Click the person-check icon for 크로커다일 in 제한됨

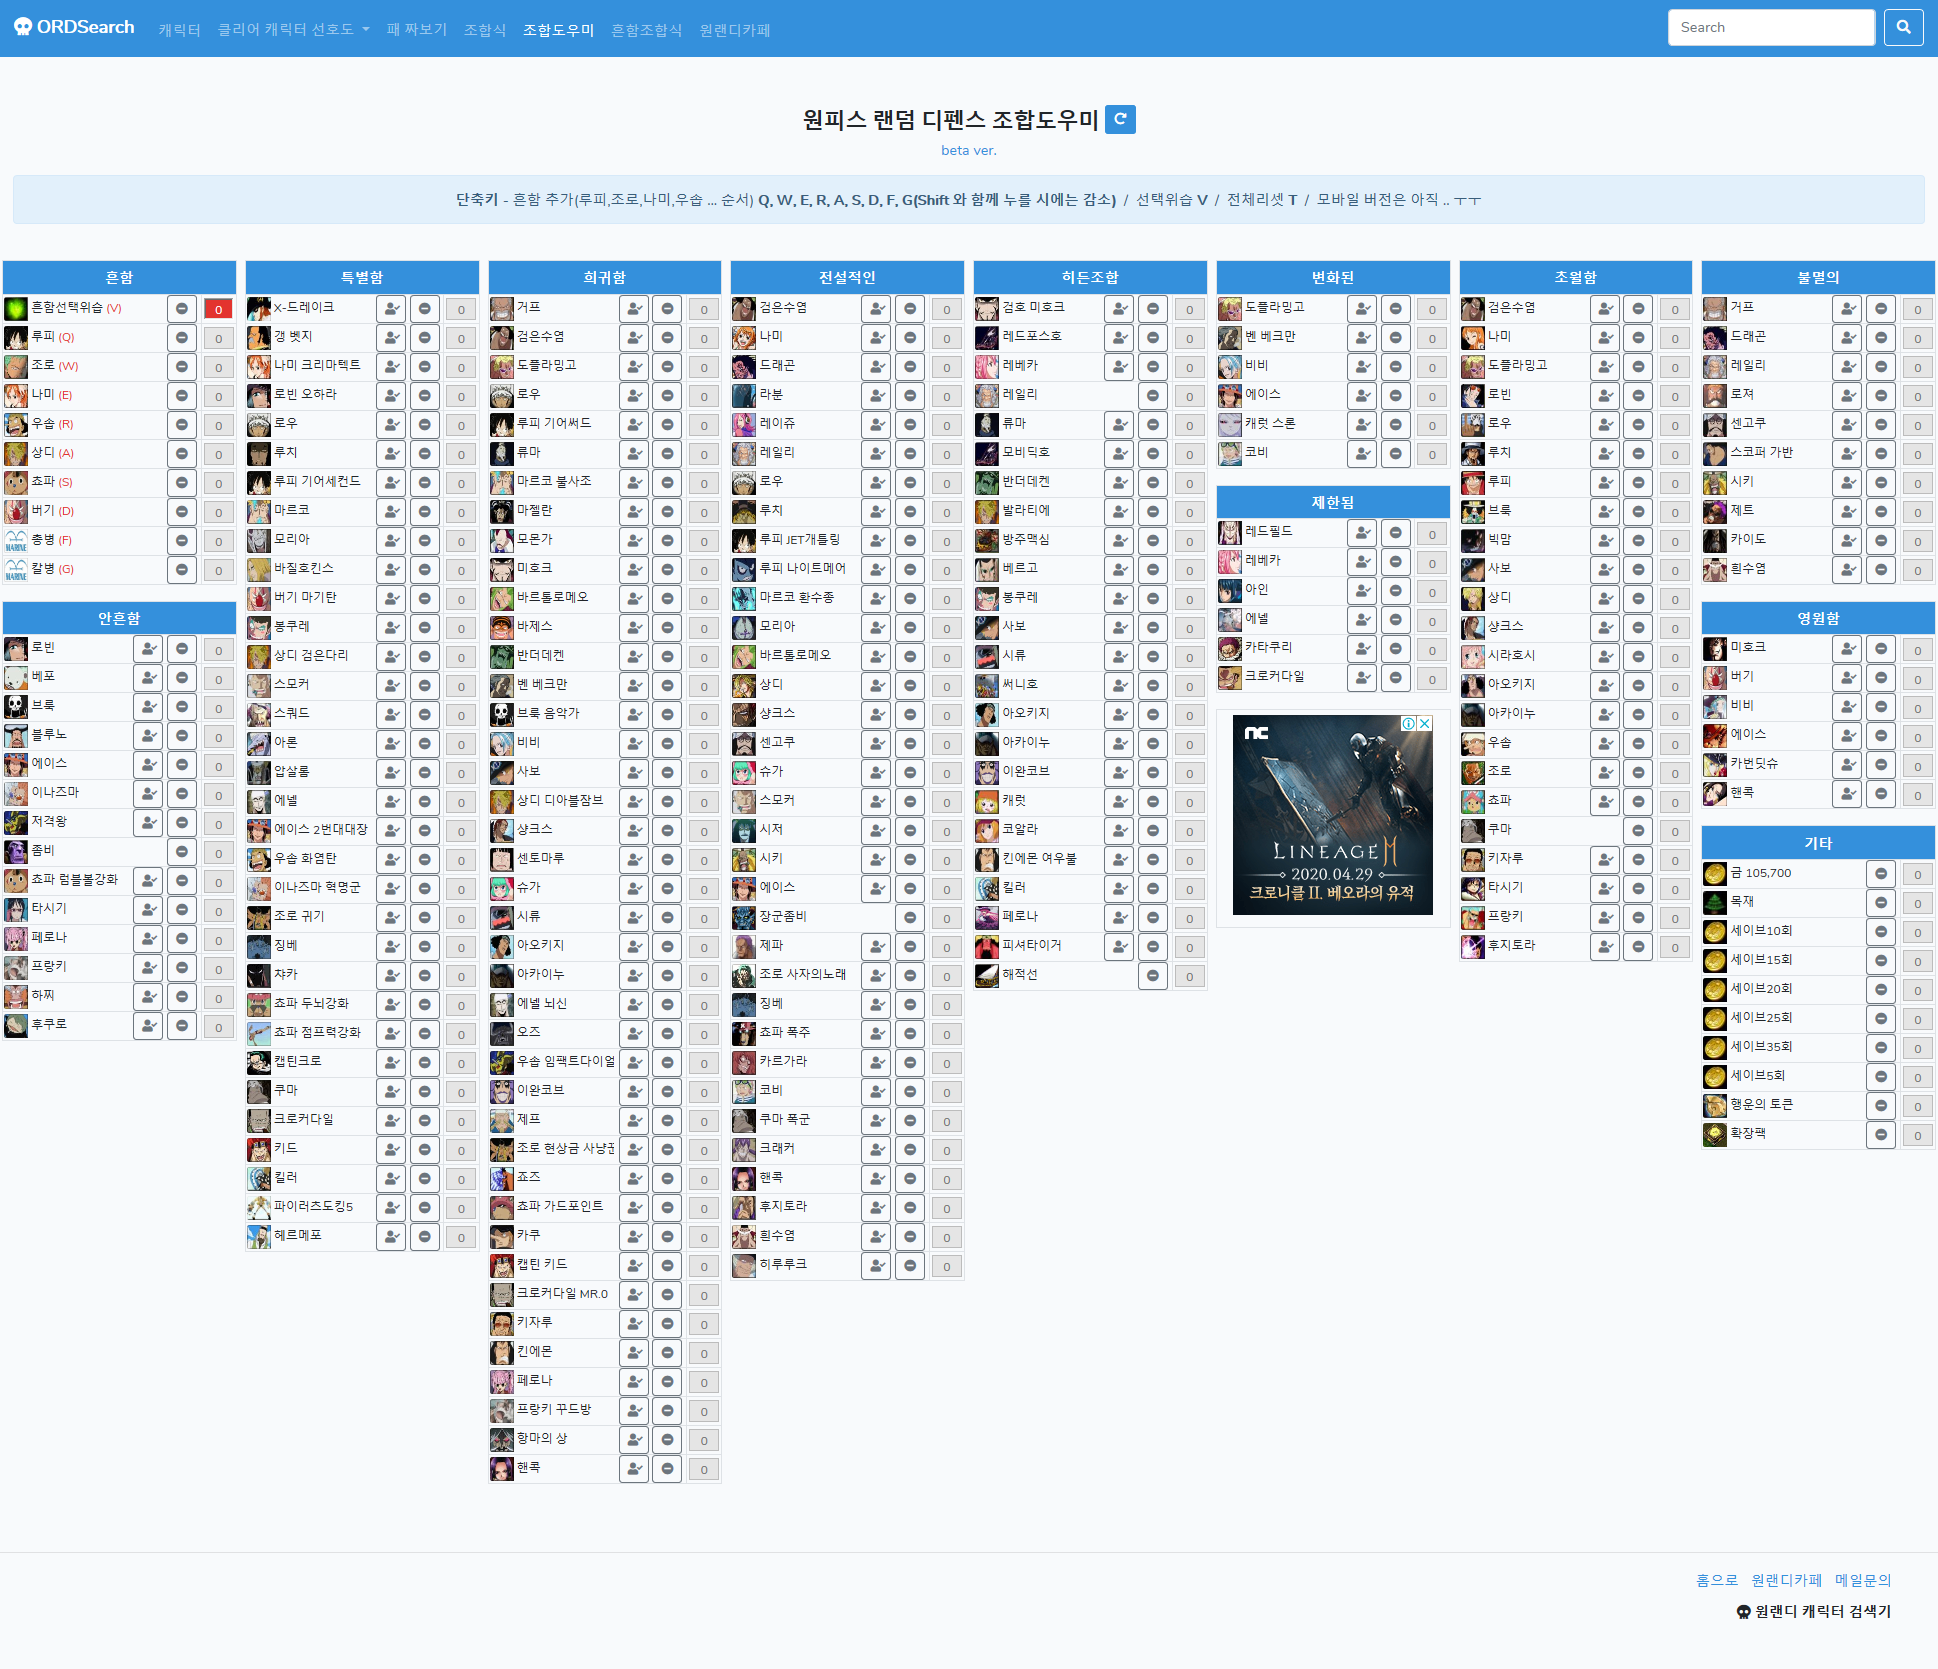1361,678
